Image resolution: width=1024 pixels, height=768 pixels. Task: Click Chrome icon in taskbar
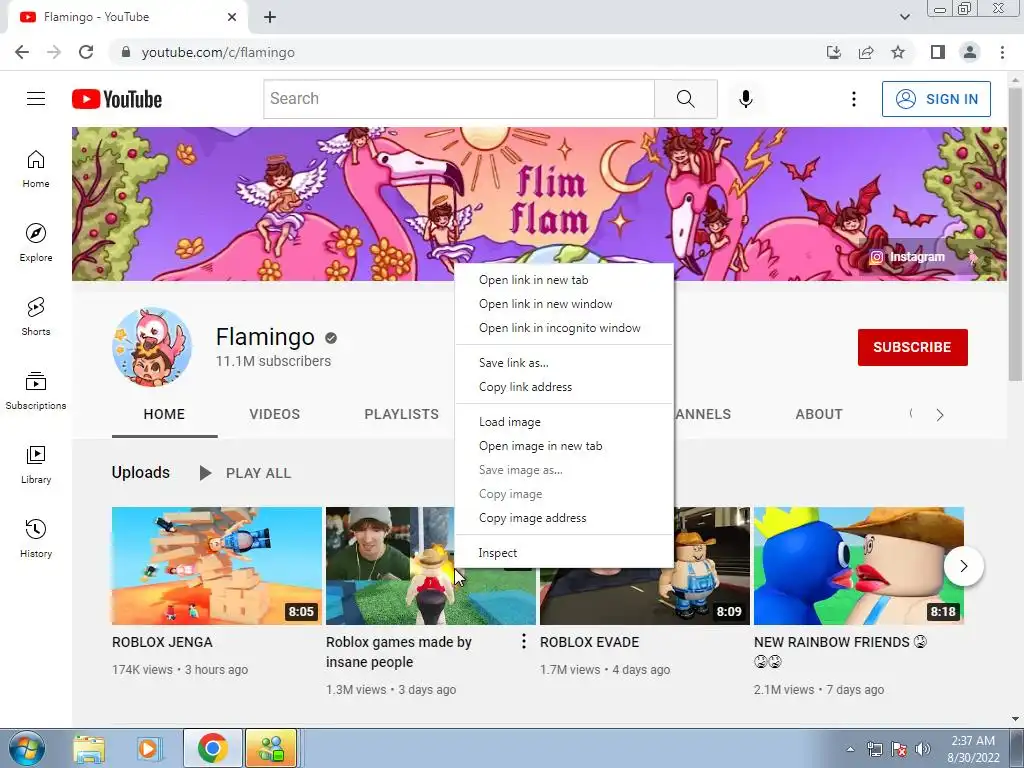212,748
